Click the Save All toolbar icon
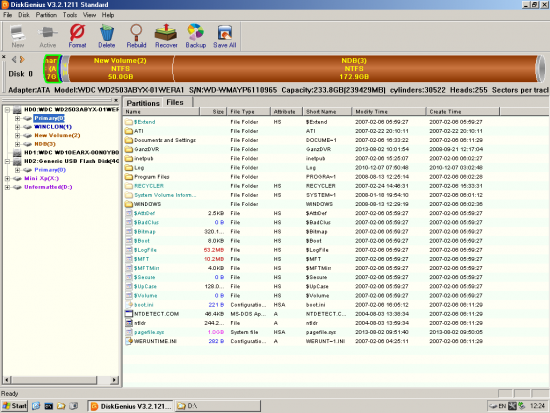 click(x=225, y=36)
